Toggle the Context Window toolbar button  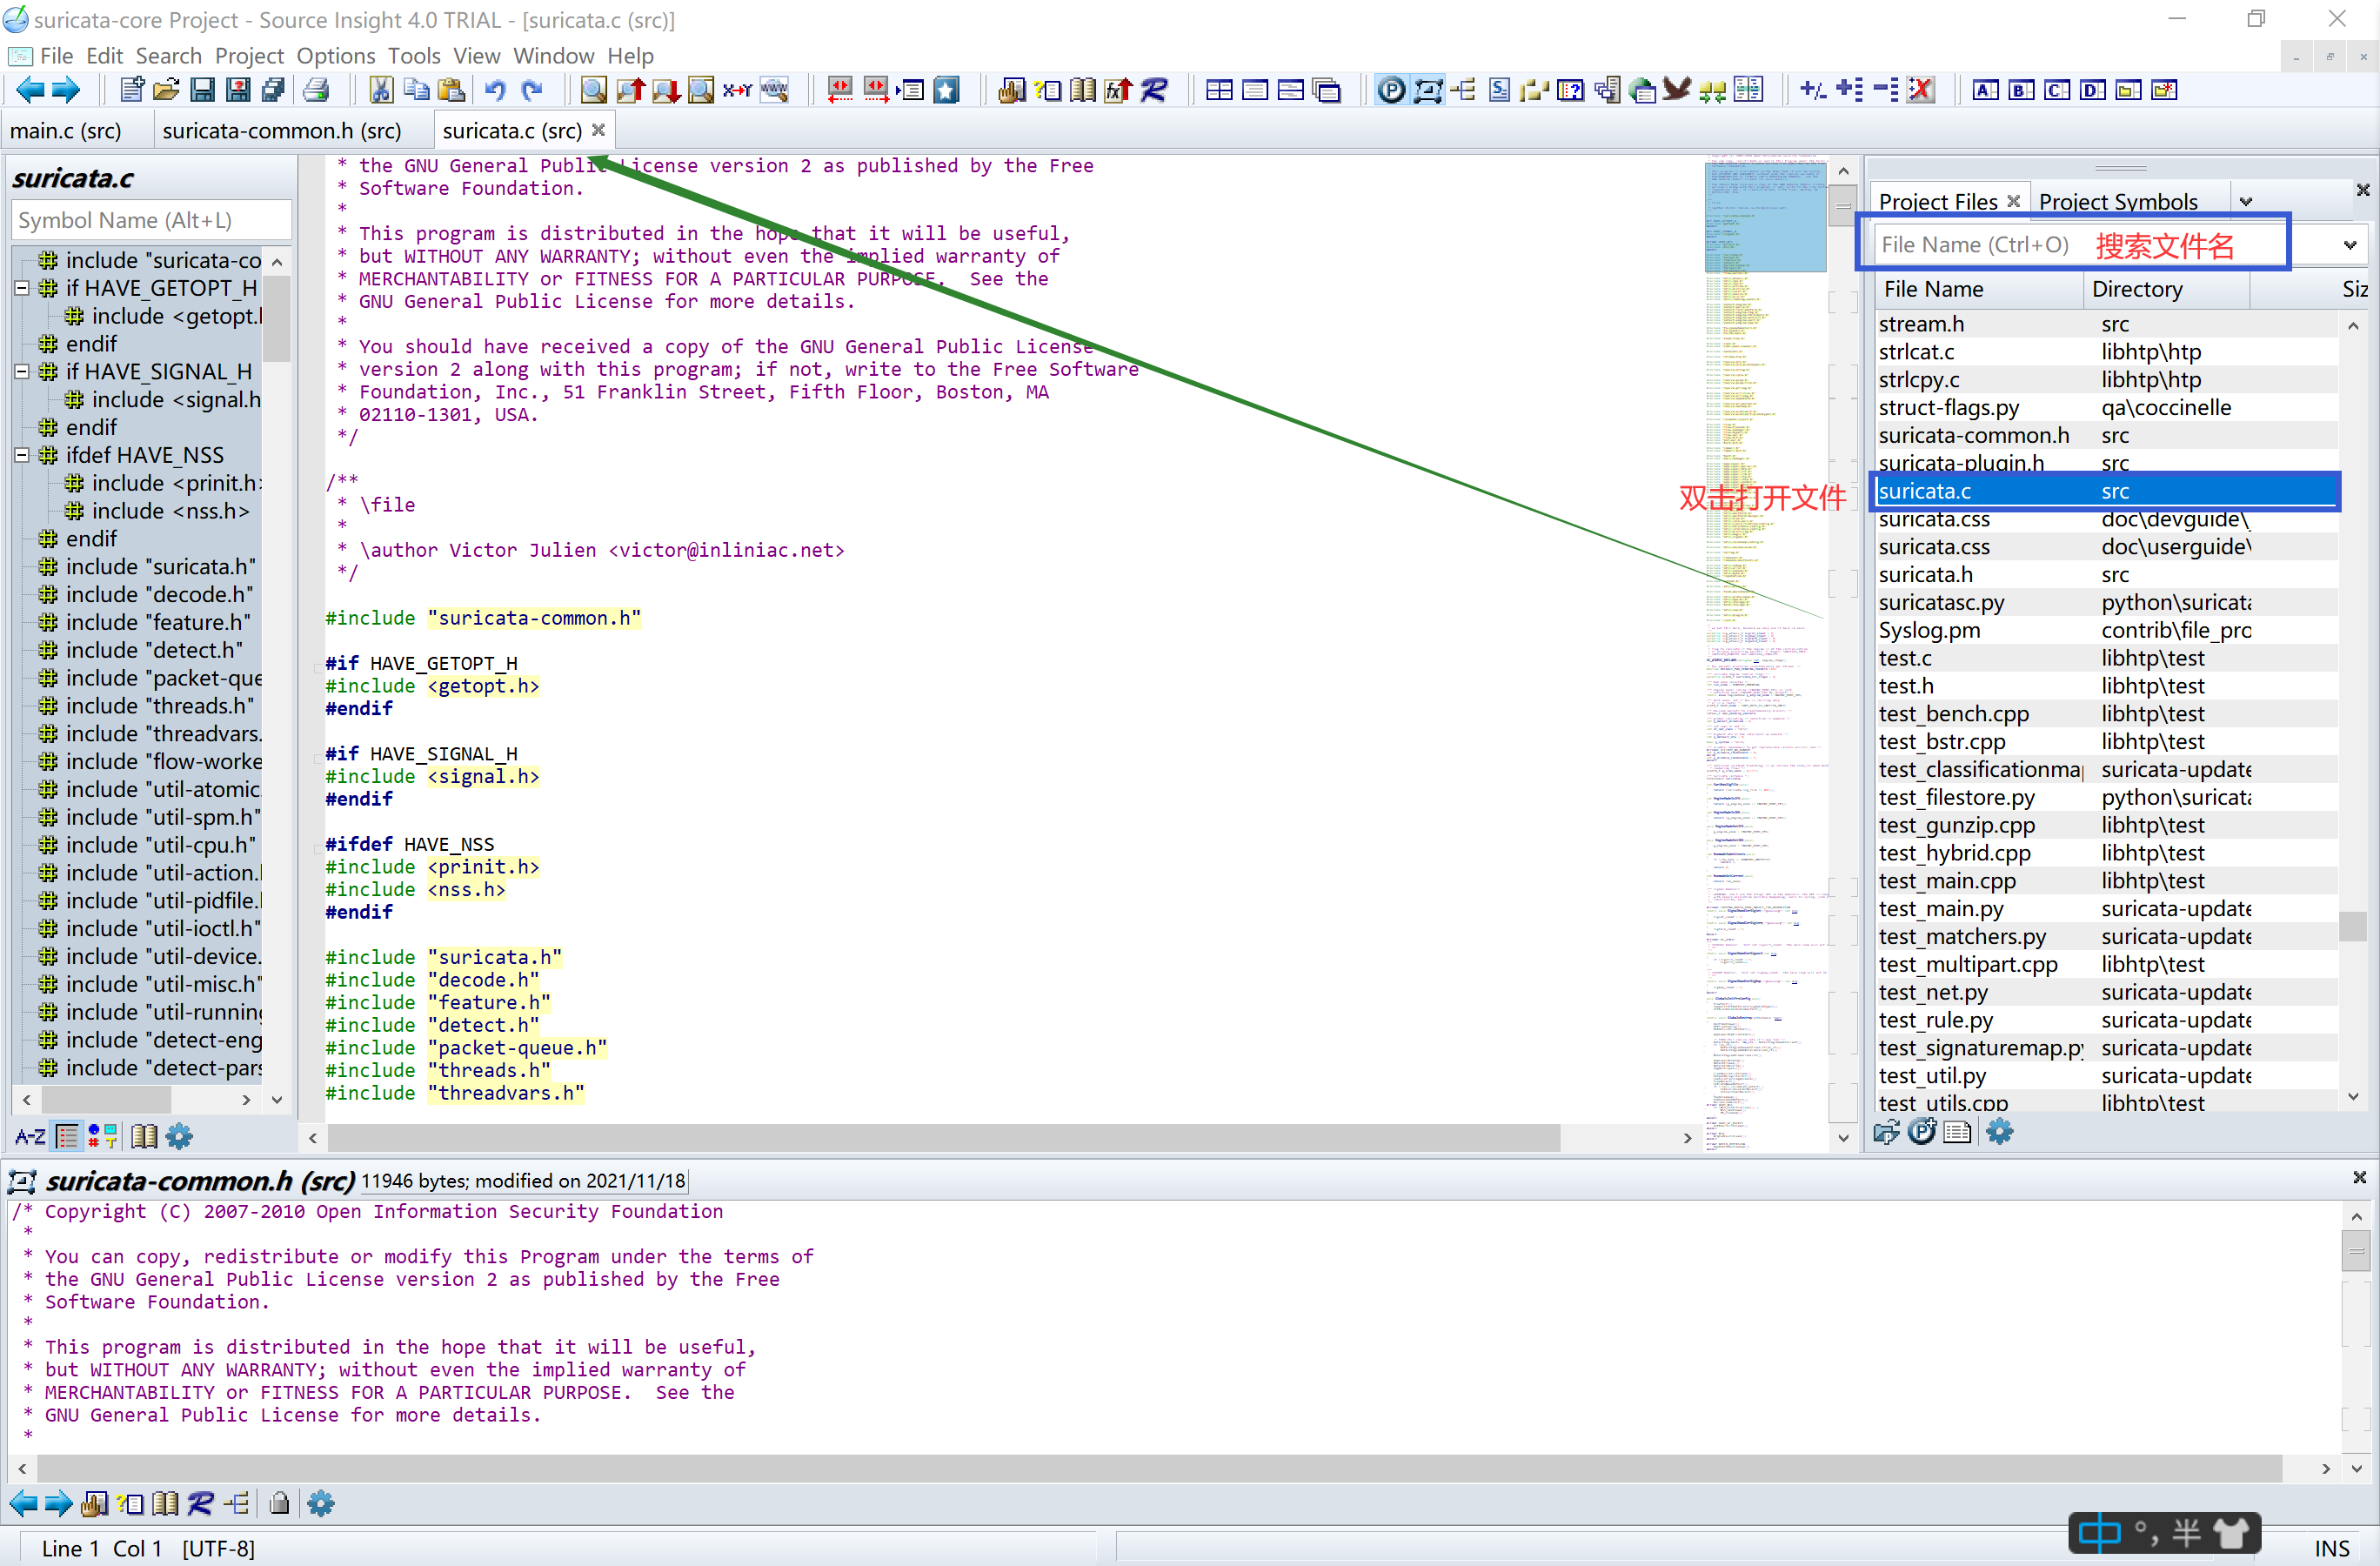coord(1428,90)
